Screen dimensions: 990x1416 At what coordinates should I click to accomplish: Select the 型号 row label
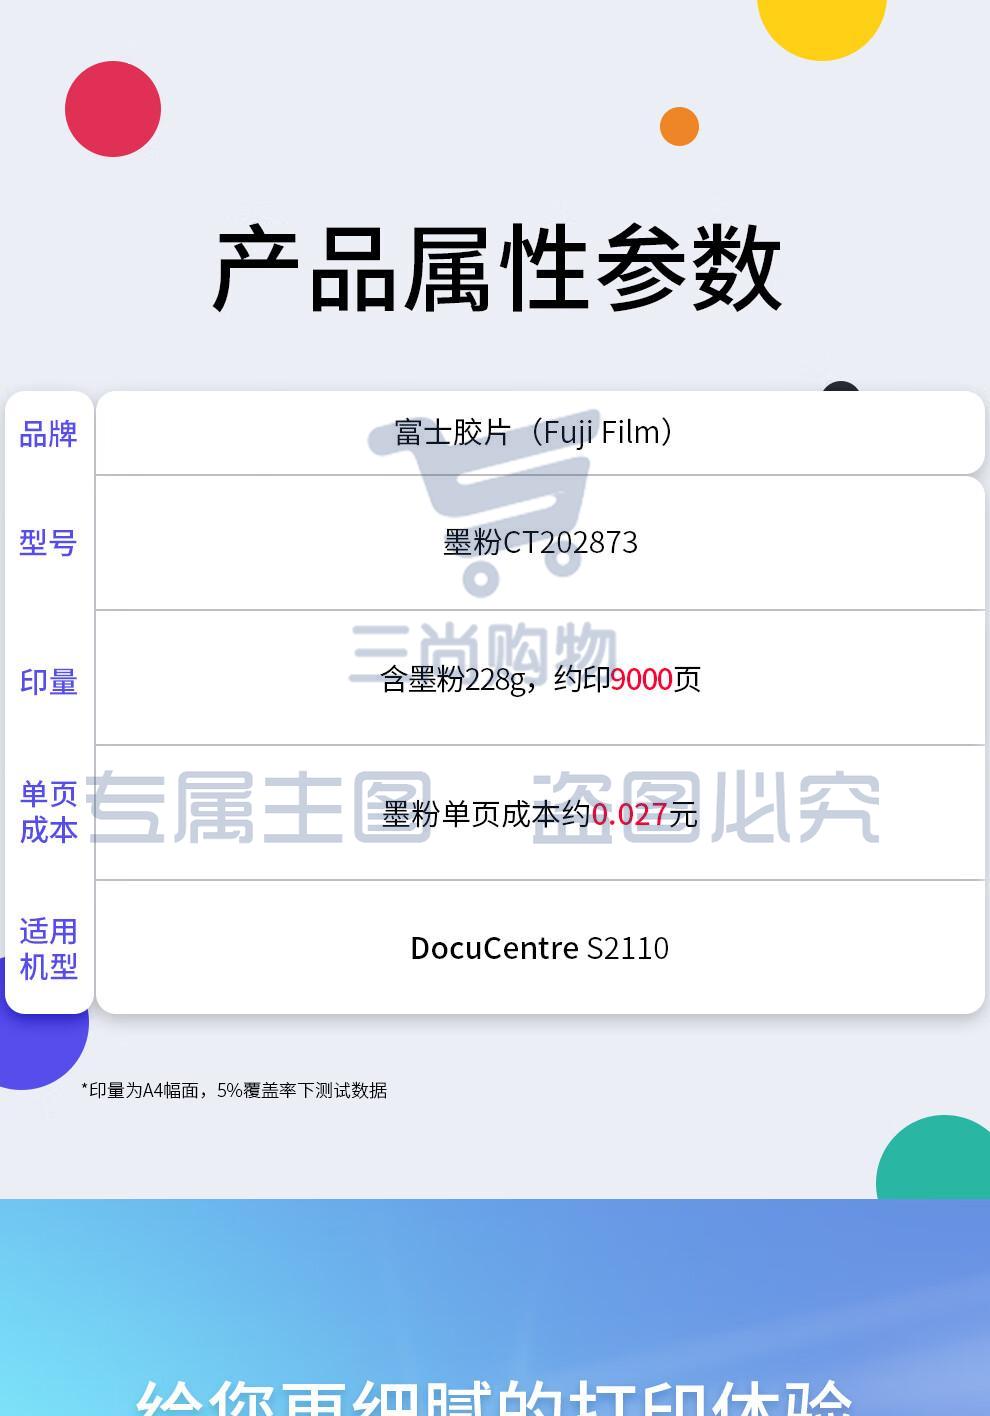point(49,542)
